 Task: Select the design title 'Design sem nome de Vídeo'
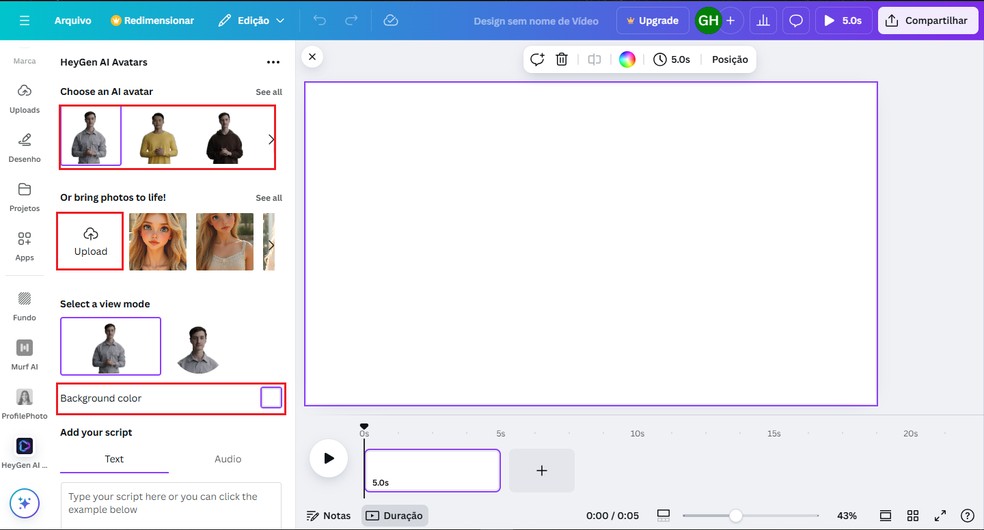(x=536, y=21)
